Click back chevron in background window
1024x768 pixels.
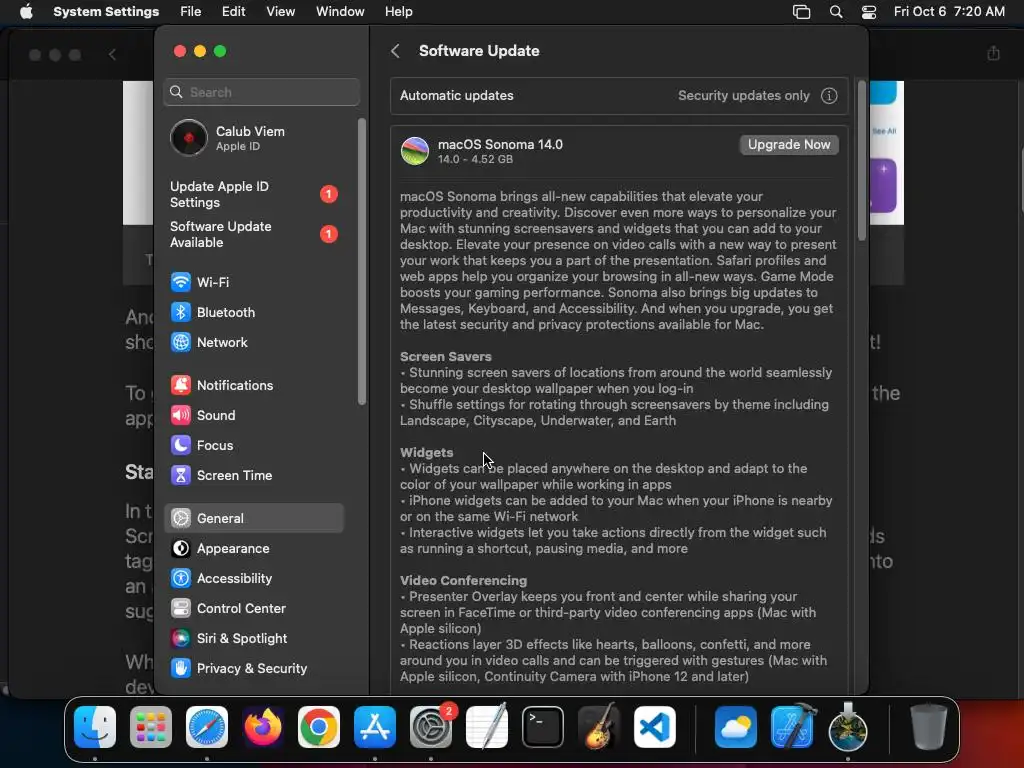112,54
